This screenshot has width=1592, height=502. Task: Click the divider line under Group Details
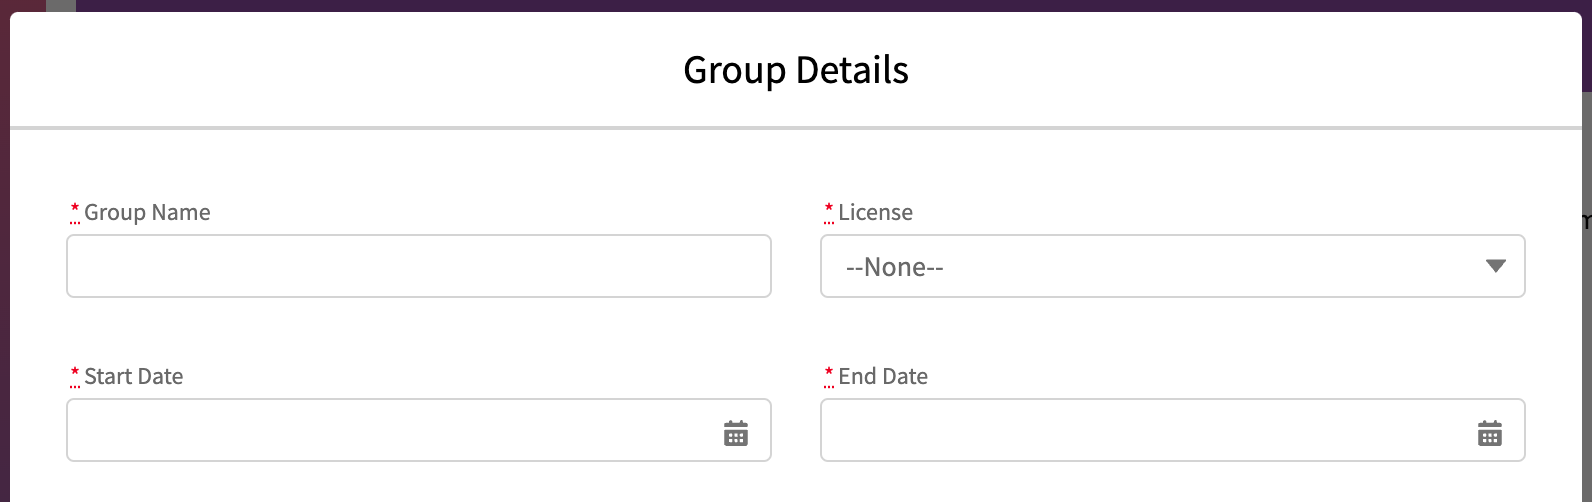point(796,128)
